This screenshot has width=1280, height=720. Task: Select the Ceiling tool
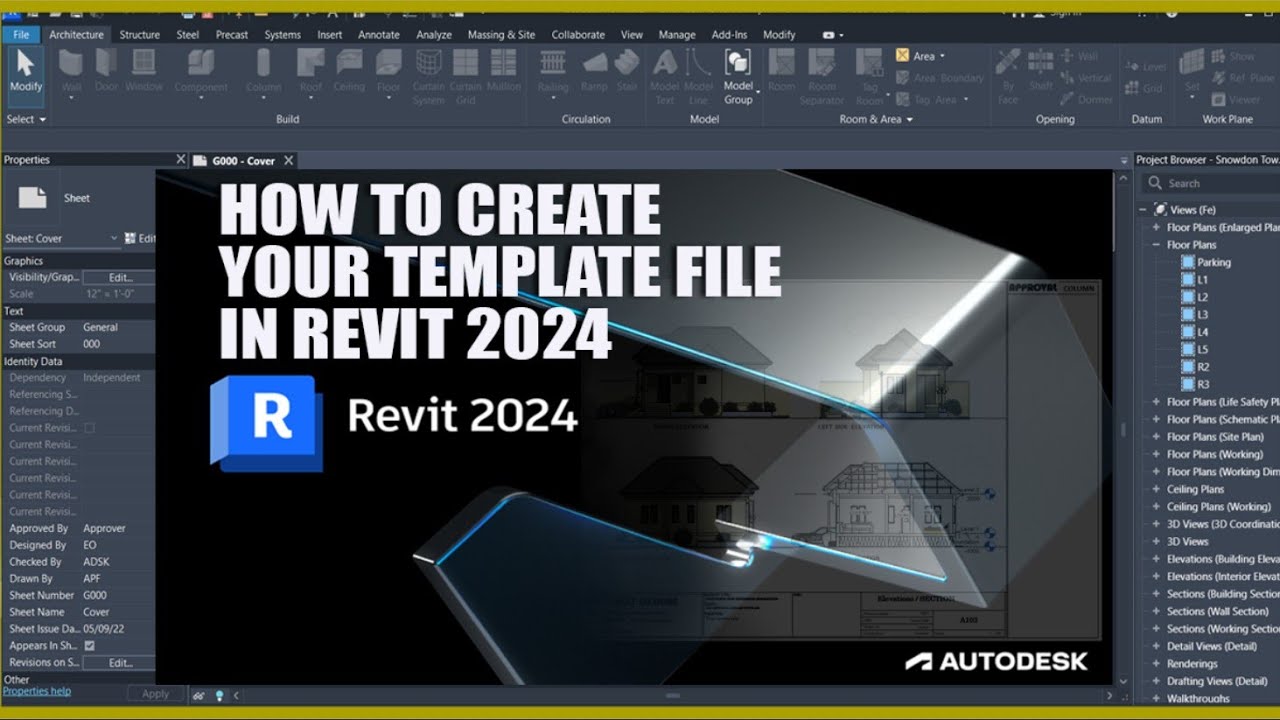[x=349, y=72]
